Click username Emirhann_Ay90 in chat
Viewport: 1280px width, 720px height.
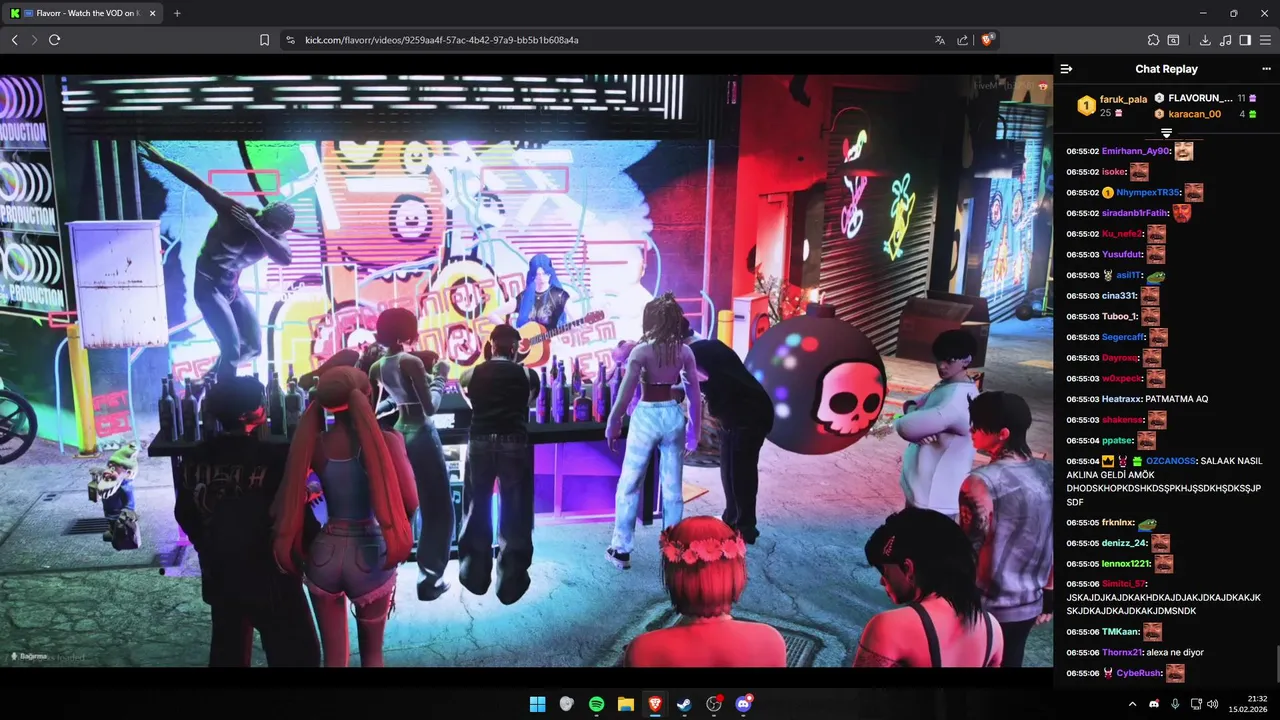(x=1136, y=151)
